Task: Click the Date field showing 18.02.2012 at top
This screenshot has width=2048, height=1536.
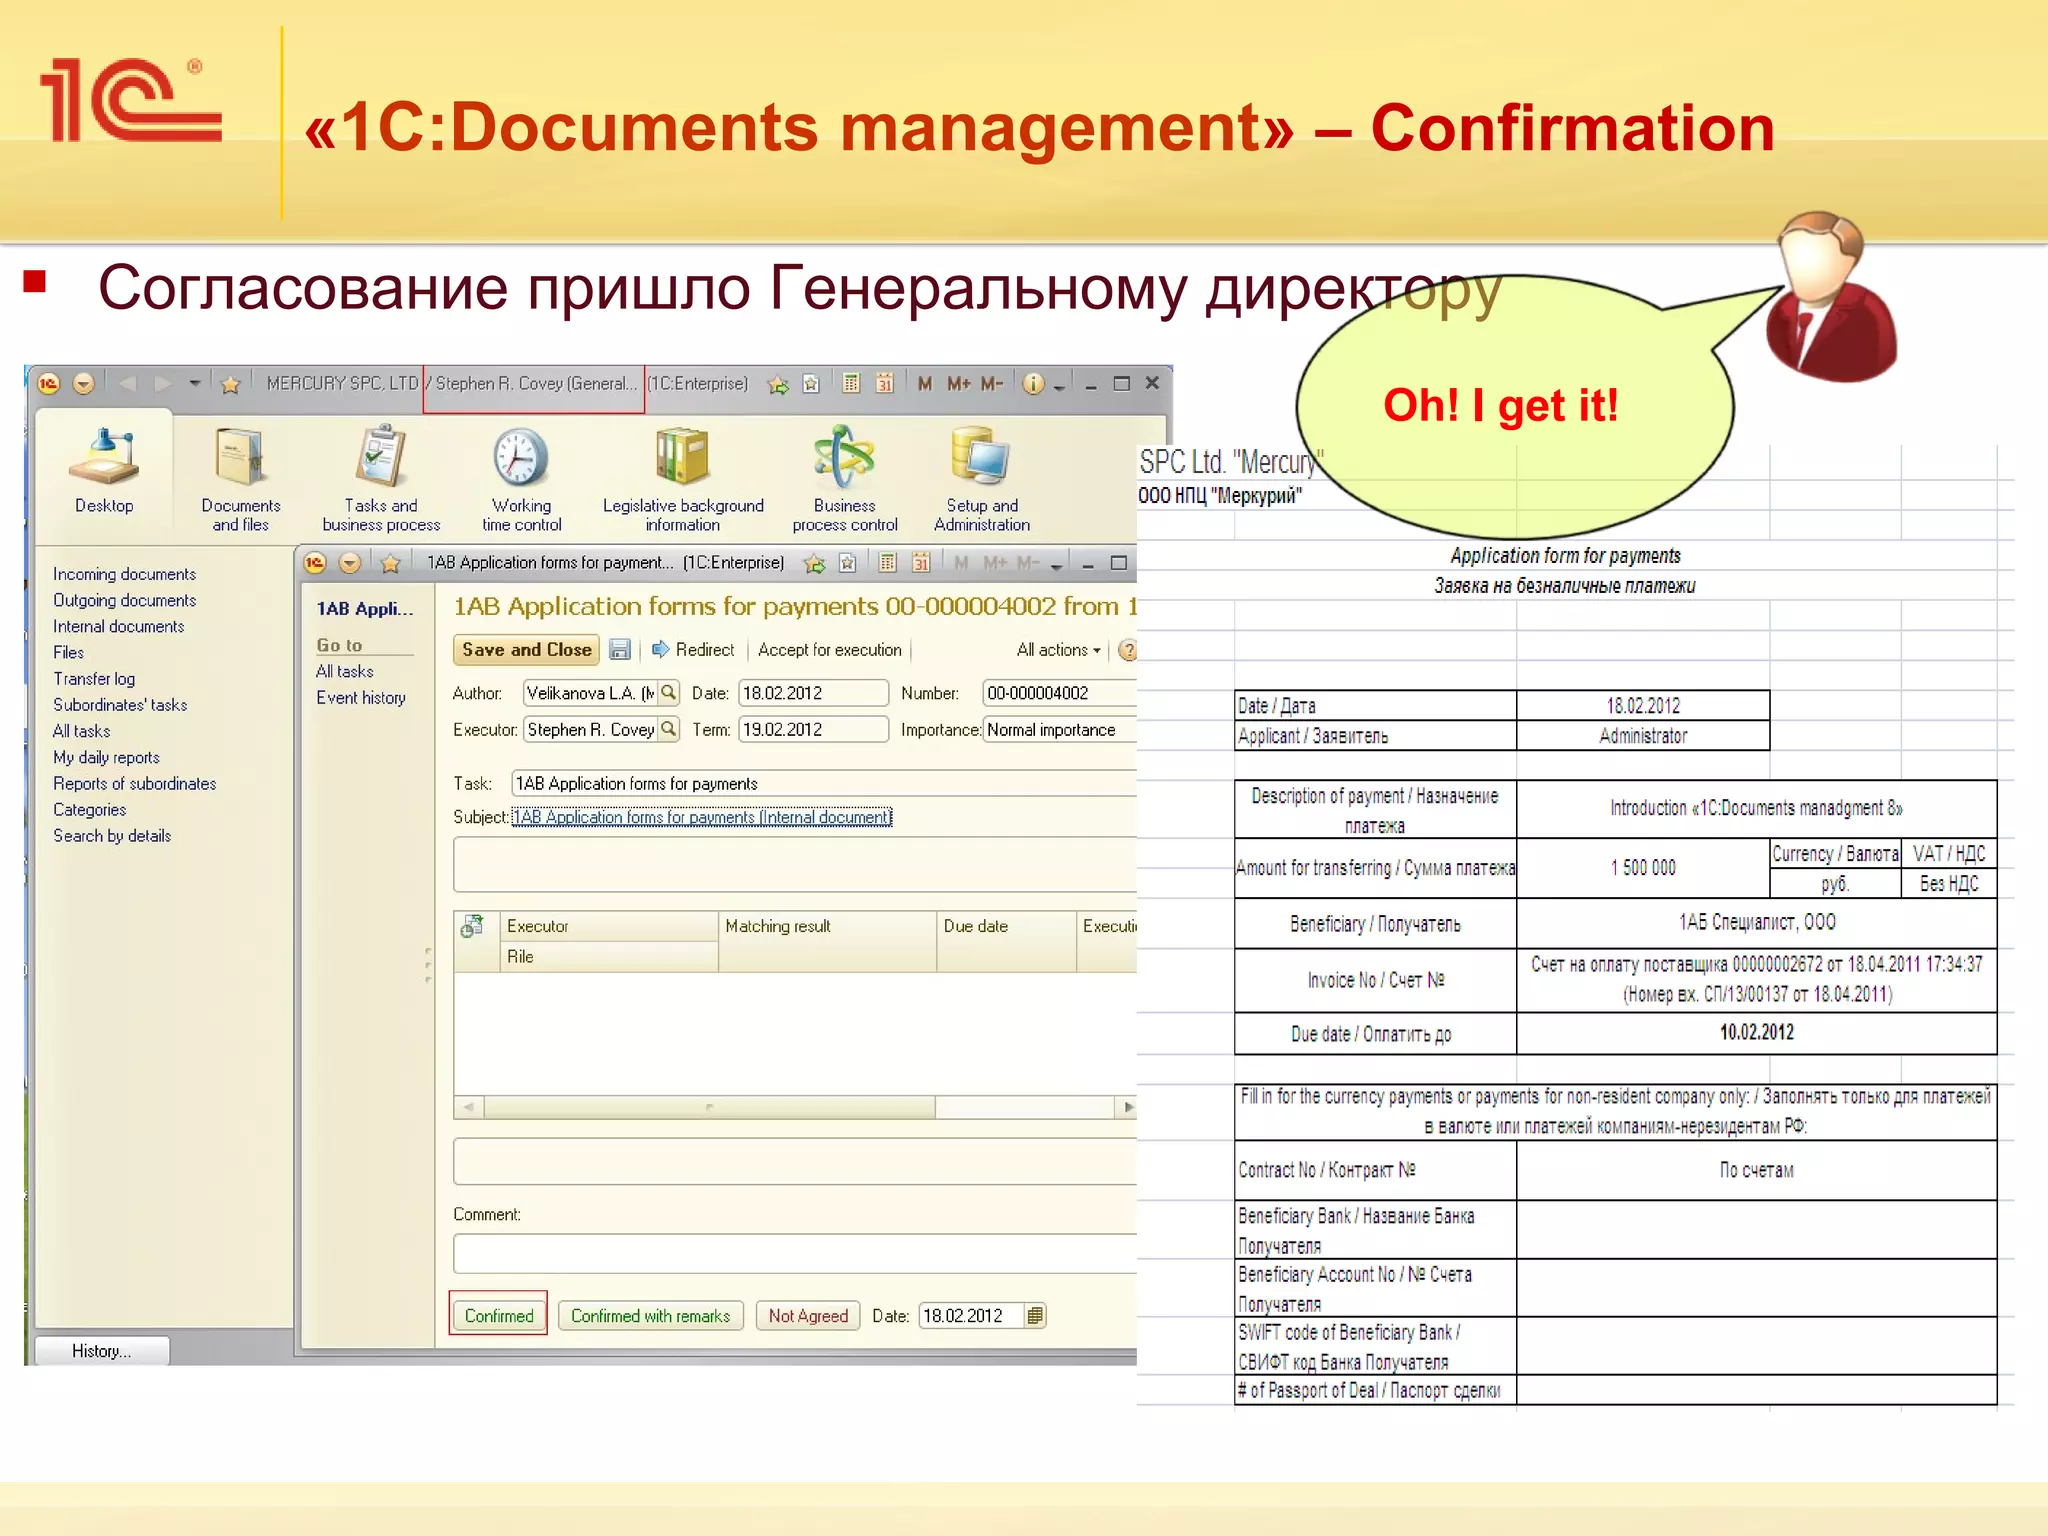Action: coord(813,693)
